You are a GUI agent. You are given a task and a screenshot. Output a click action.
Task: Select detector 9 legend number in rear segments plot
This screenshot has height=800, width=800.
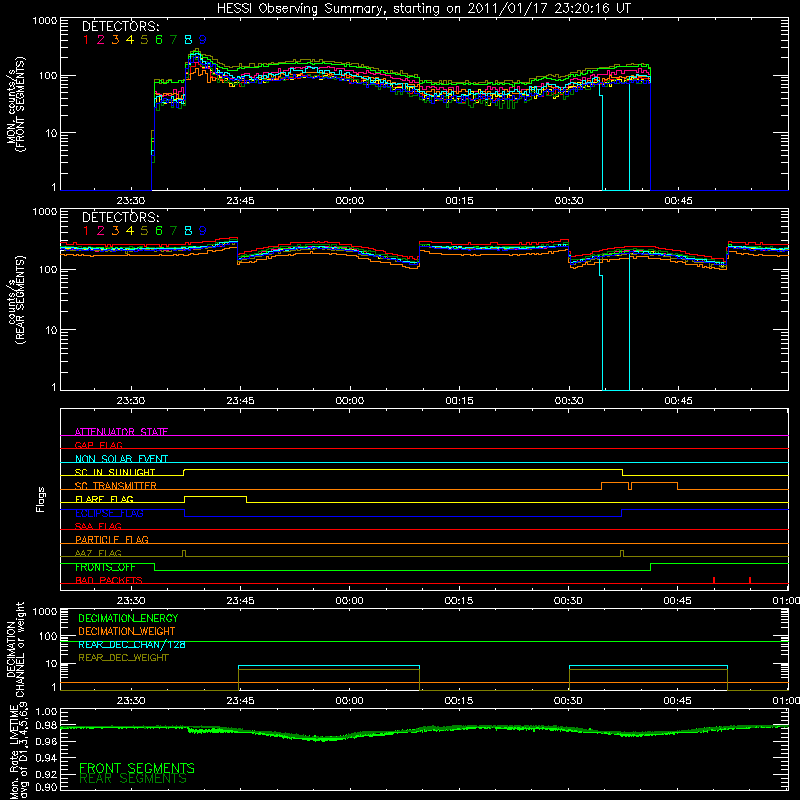pos(203,231)
